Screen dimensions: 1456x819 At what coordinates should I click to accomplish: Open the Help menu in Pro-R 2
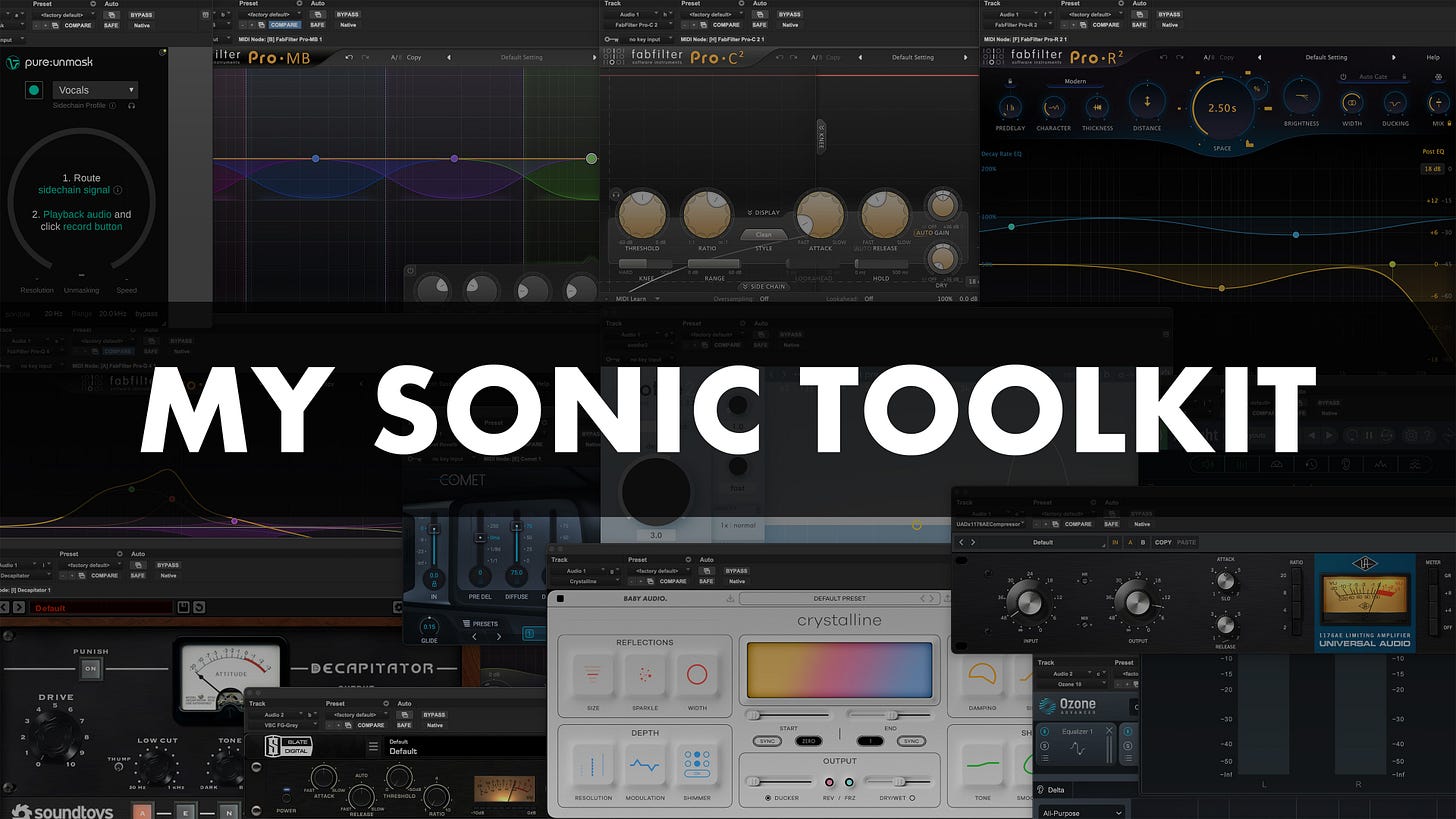tap(1434, 57)
